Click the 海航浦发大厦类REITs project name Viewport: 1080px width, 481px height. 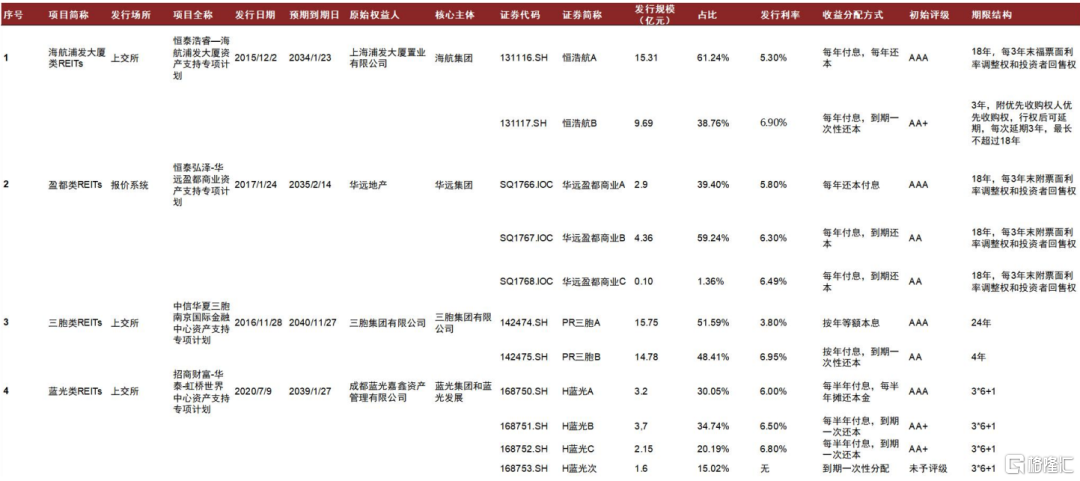point(76,58)
